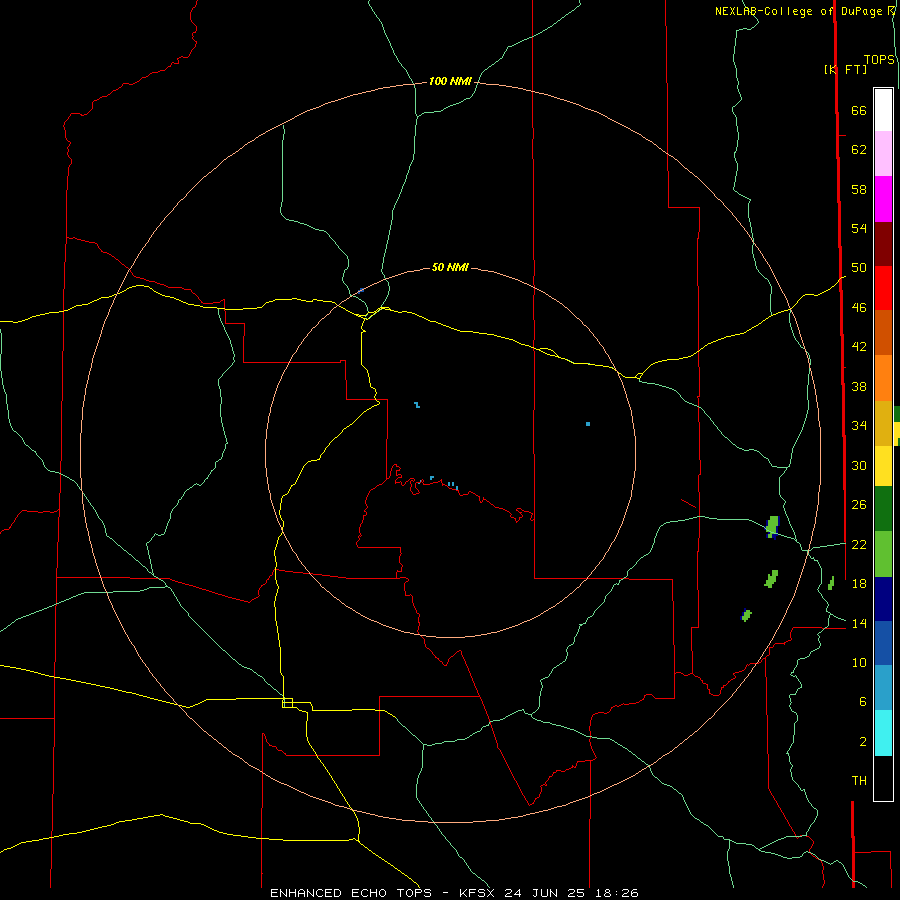Click the small blue echo on northwest 50 NMI ring
900x900 pixels.
(360, 291)
